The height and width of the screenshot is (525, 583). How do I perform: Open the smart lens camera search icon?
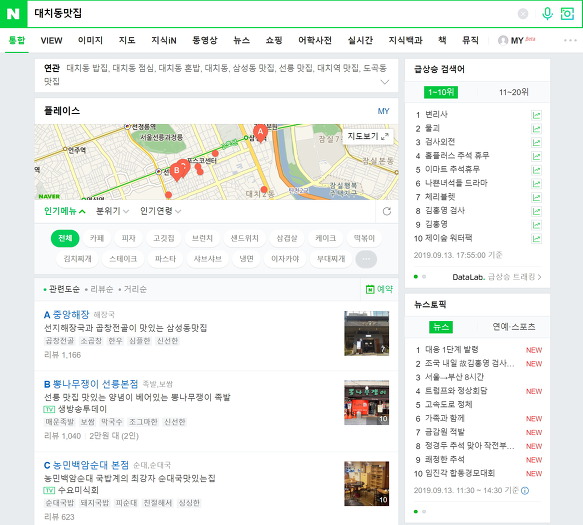coord(567,14)
